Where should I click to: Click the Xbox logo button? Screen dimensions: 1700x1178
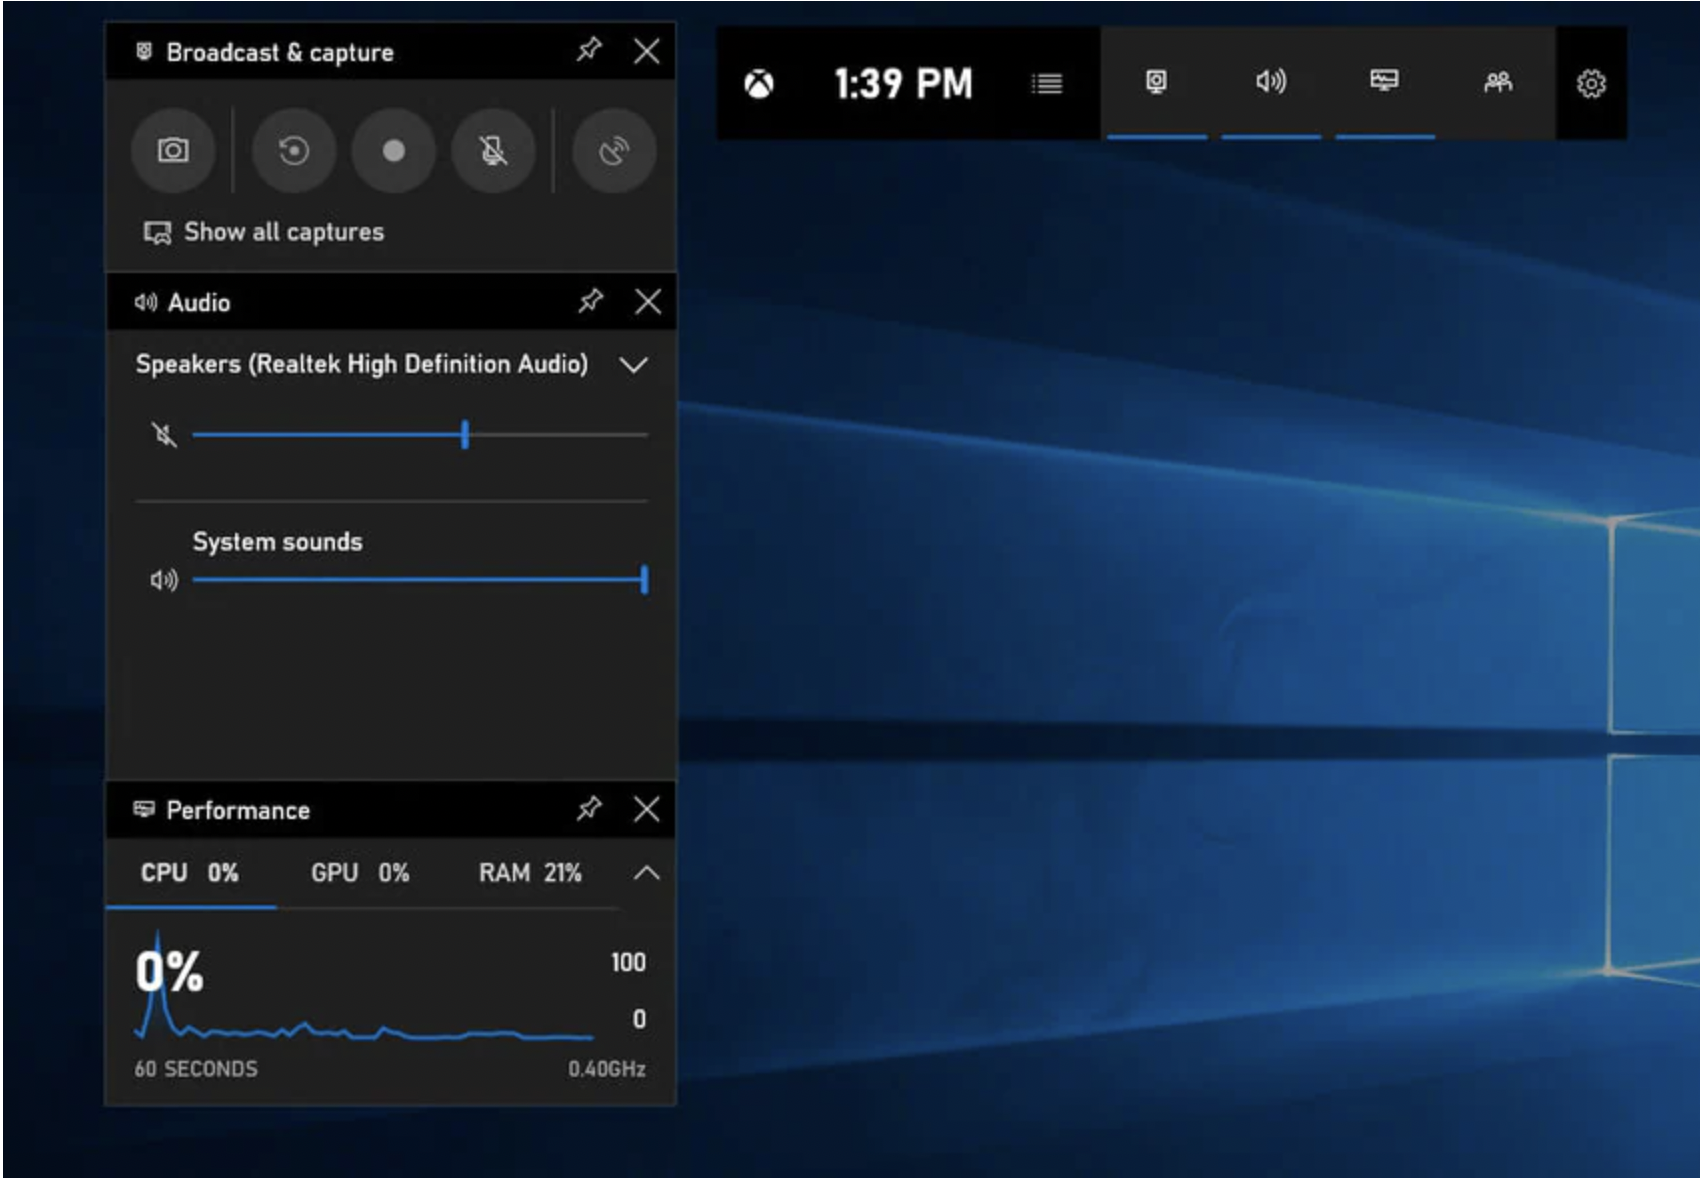point(759,84)
